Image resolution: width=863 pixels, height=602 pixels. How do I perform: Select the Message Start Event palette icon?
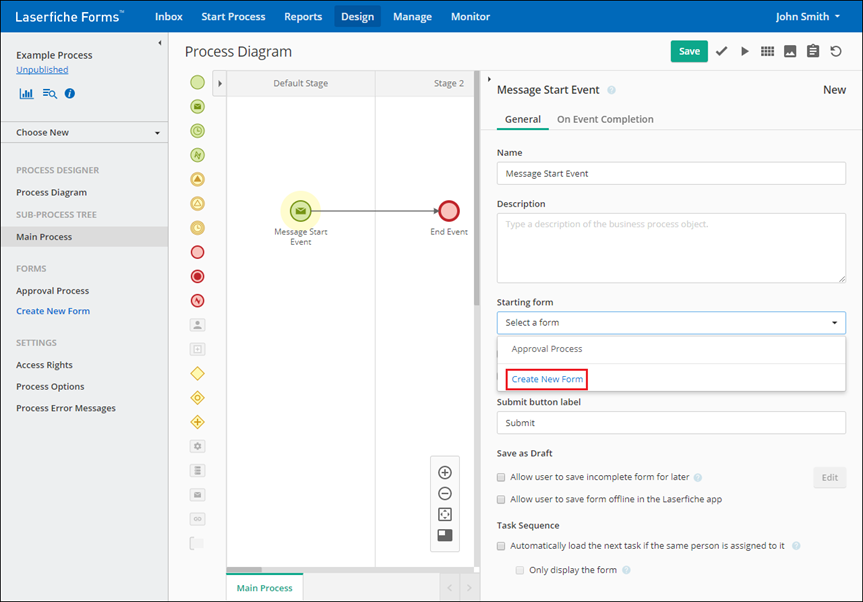198,107
